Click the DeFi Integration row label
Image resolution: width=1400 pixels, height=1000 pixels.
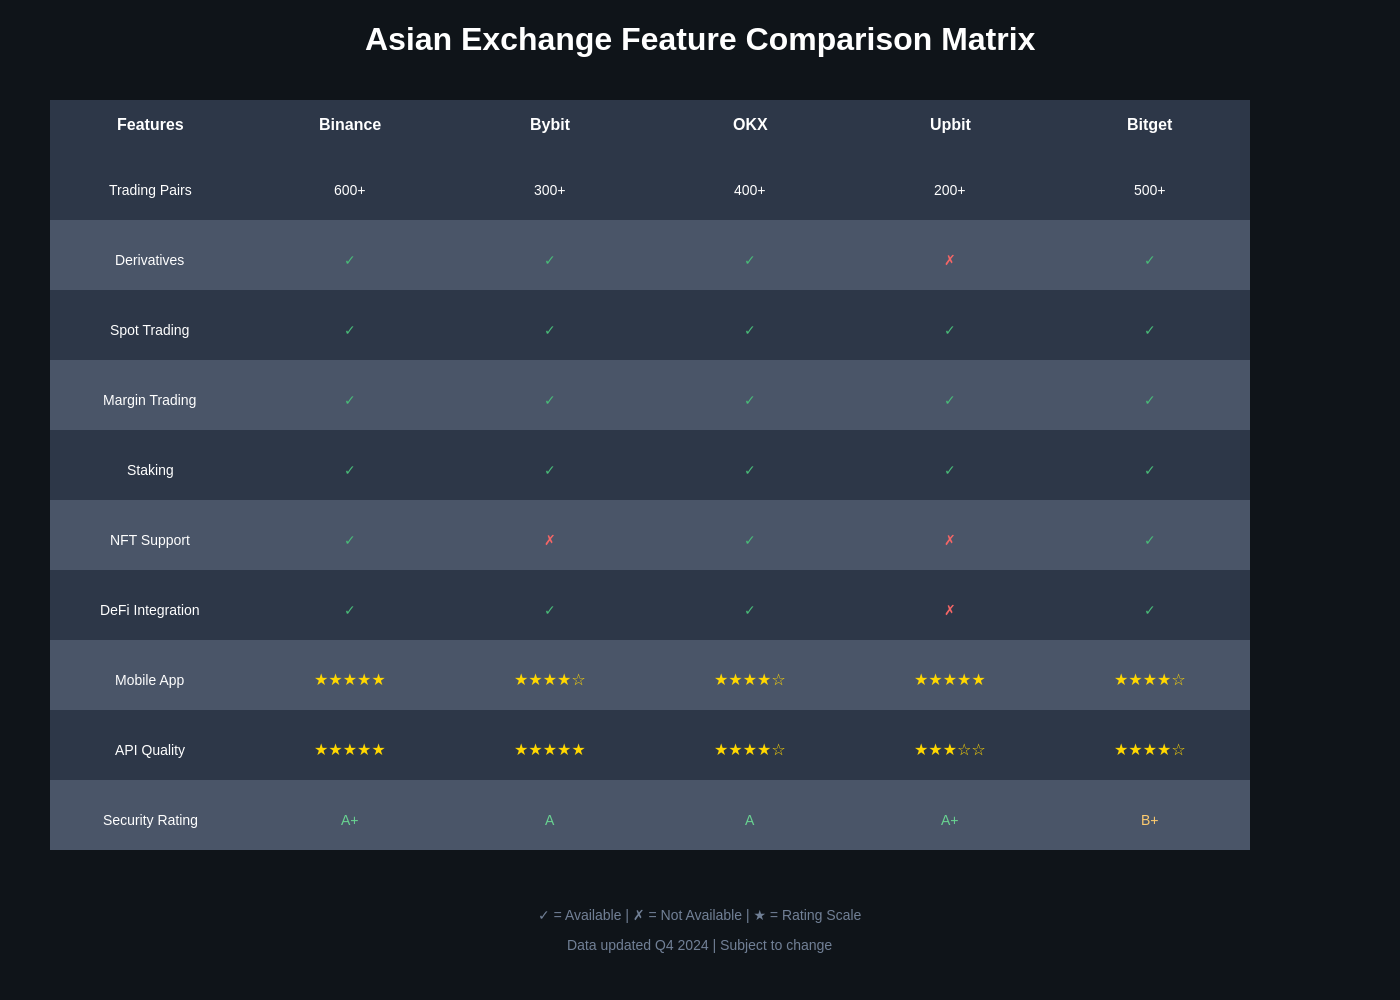coord(150,610)
